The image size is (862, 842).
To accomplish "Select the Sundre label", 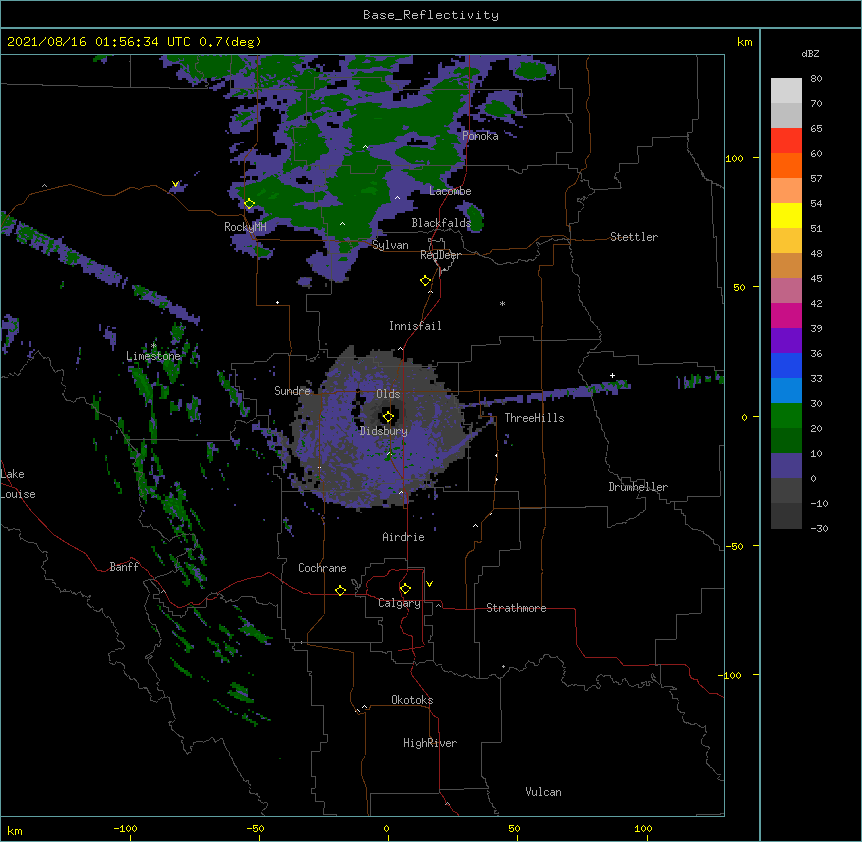I will (292, 391).
